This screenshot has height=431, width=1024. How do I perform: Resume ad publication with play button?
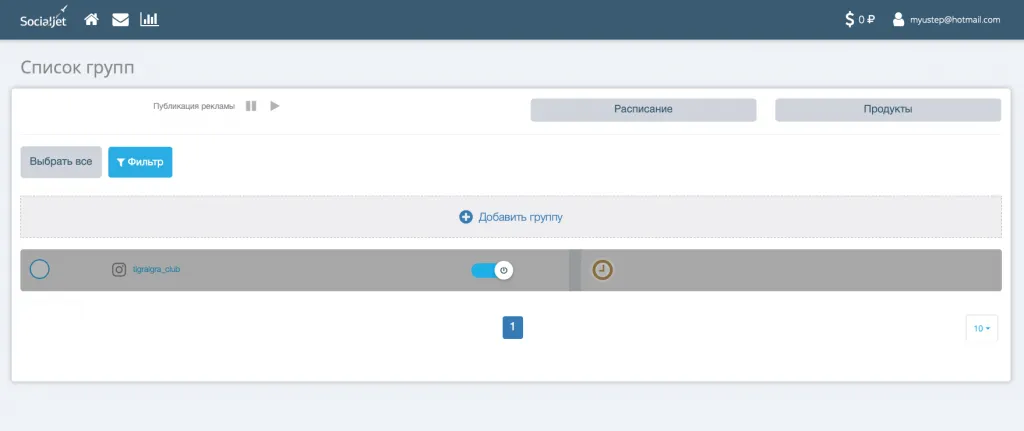click(x=275, y=106)
